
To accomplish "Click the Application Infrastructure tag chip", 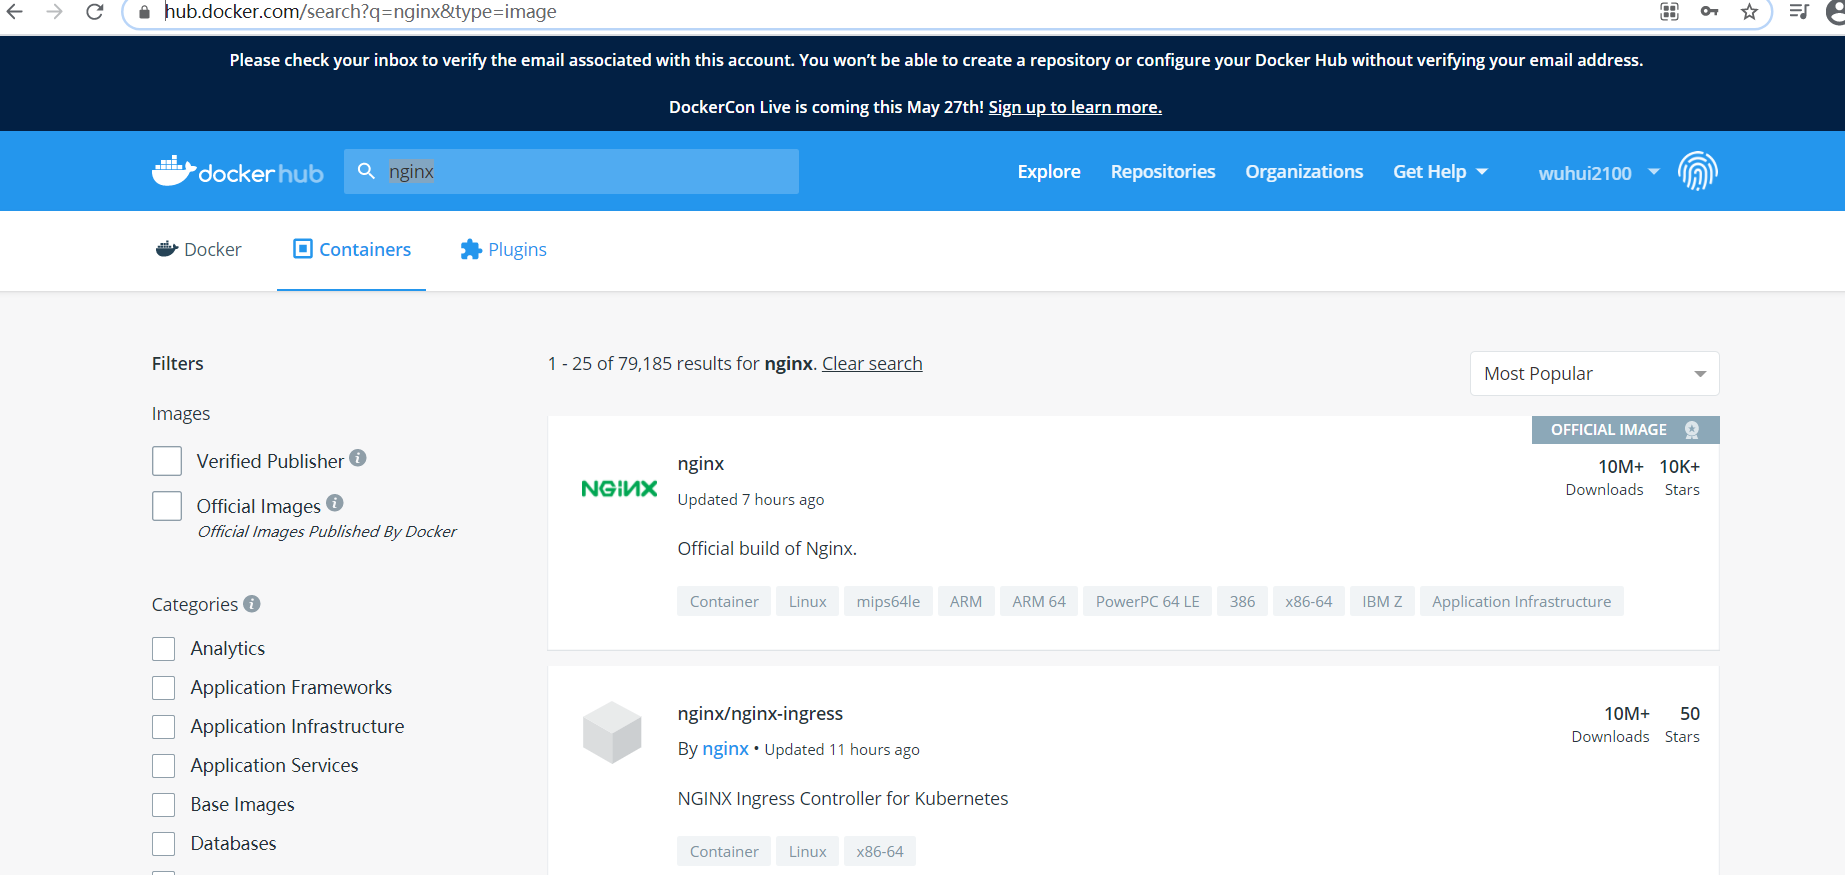I will pos(1521,602).
